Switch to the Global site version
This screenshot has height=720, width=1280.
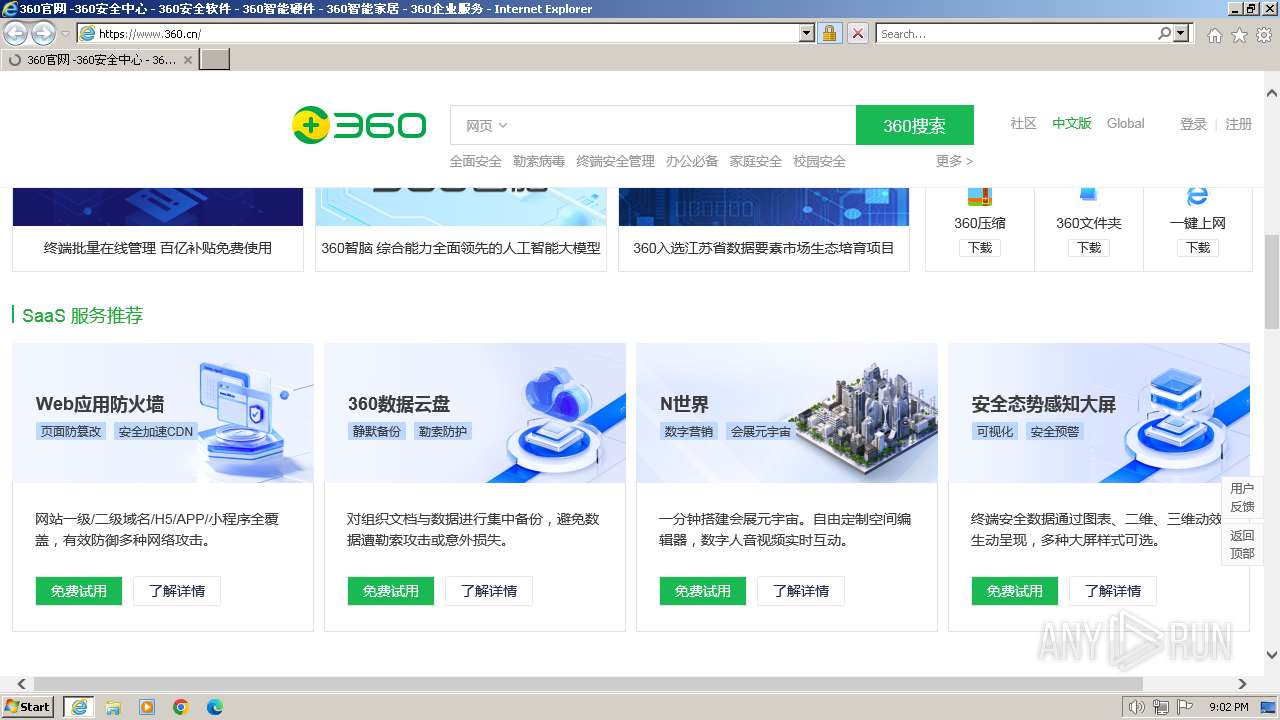pyautogui.click(x=1125, y=123)
